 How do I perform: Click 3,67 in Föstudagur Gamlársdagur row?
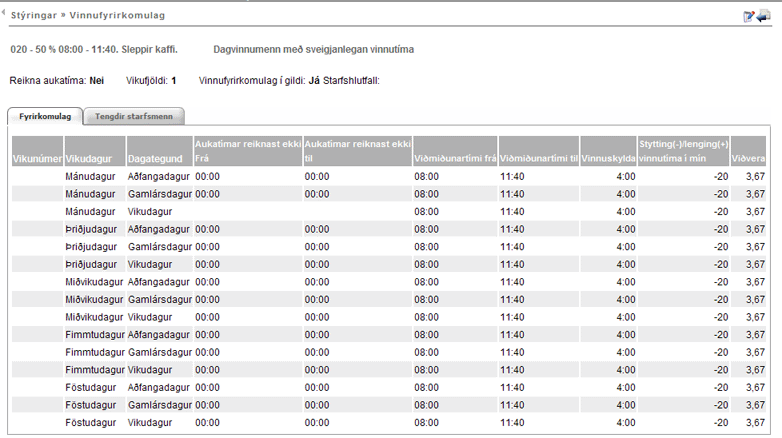[755, 405]
